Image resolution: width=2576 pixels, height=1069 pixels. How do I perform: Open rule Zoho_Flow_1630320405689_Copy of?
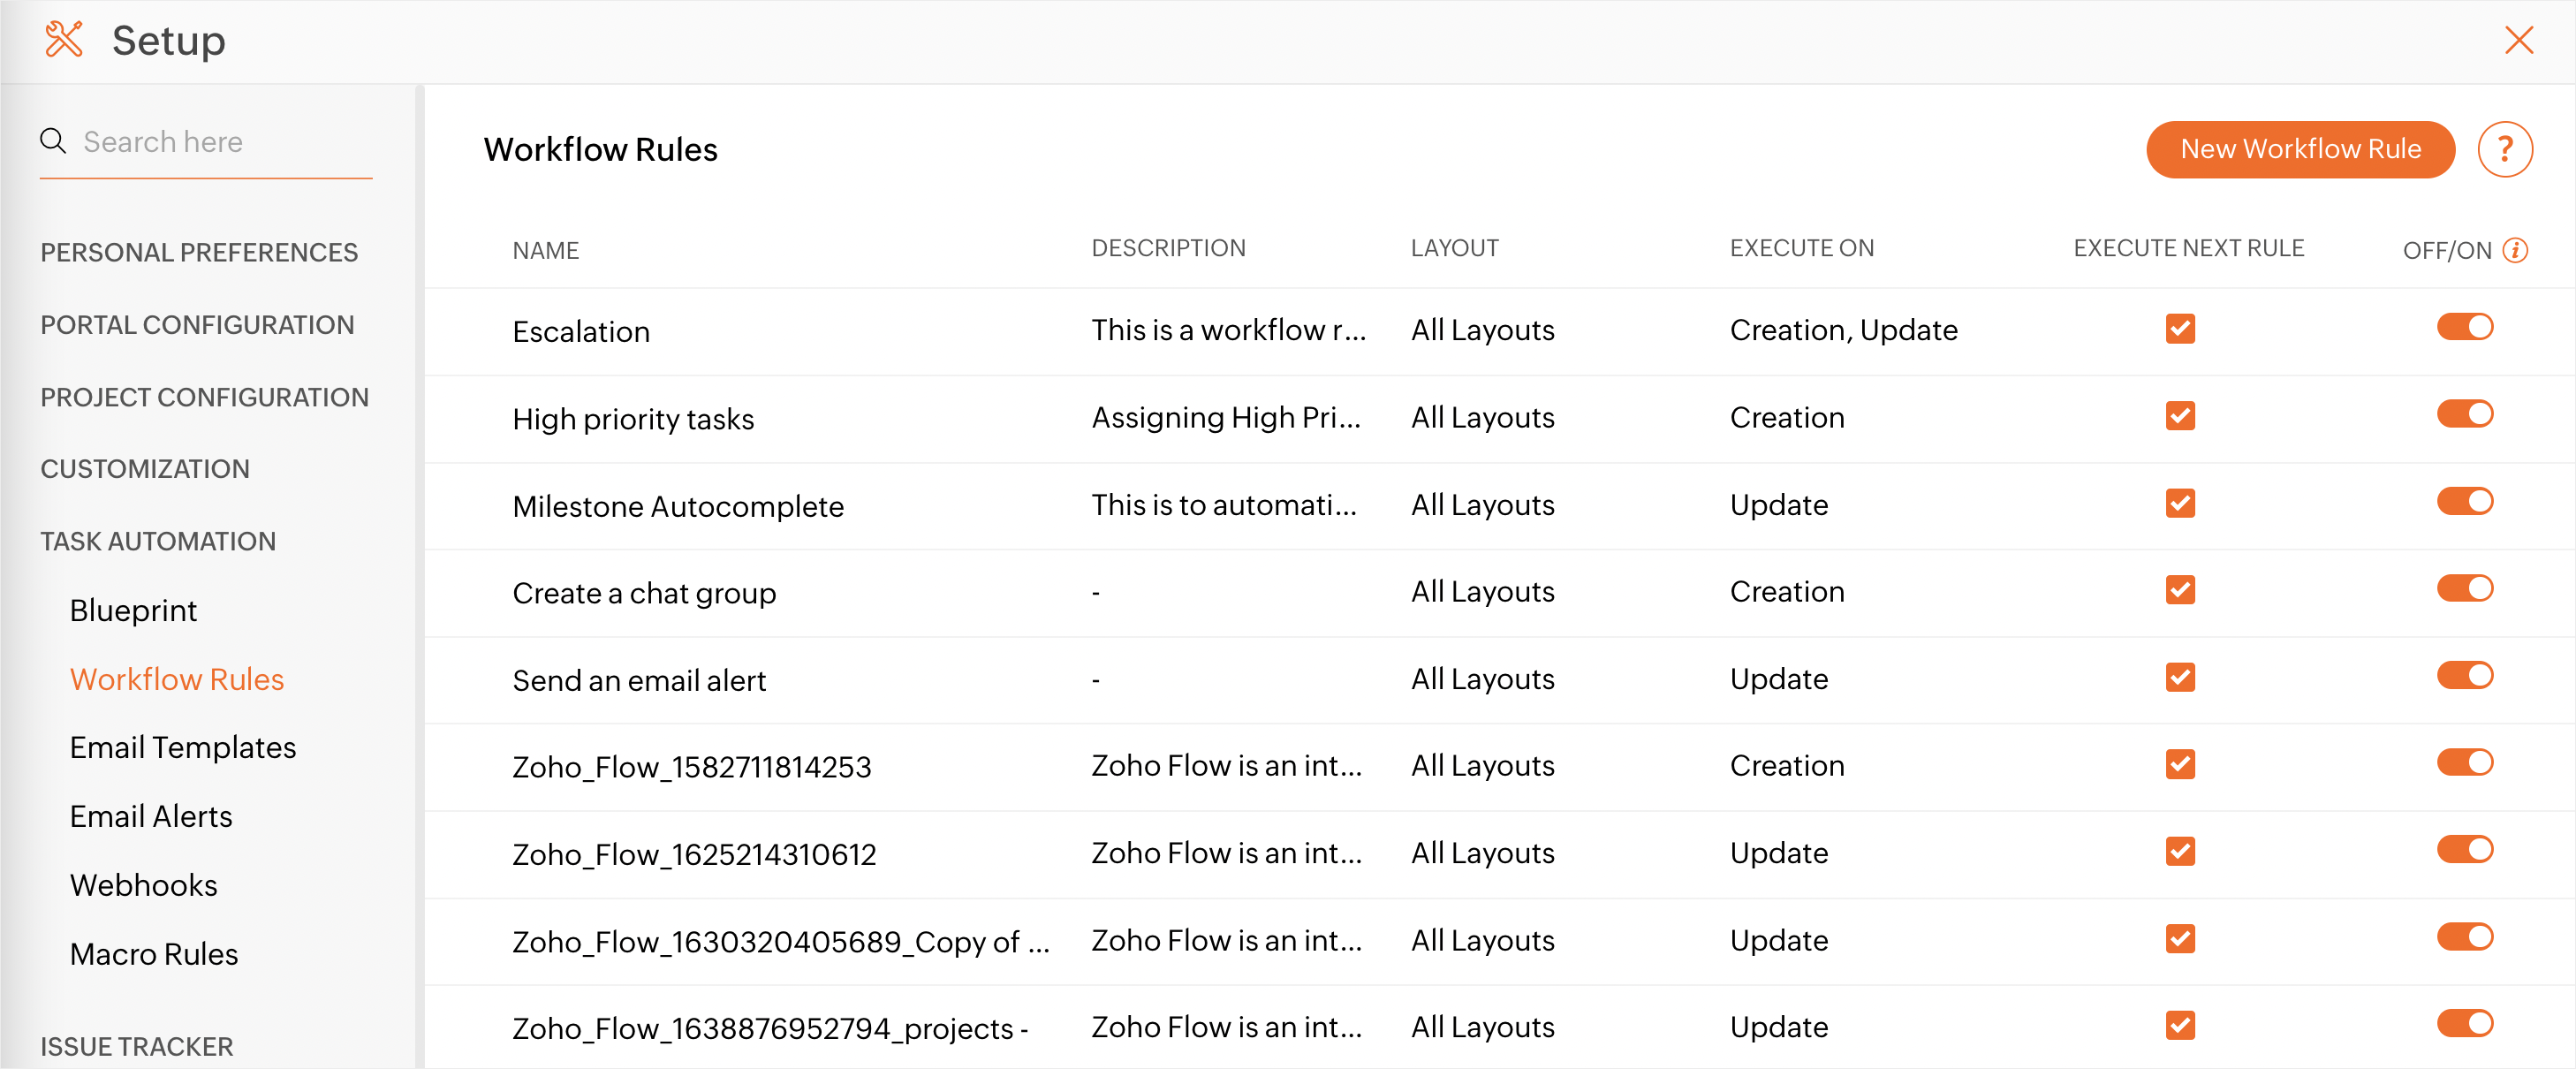[781, 941]
